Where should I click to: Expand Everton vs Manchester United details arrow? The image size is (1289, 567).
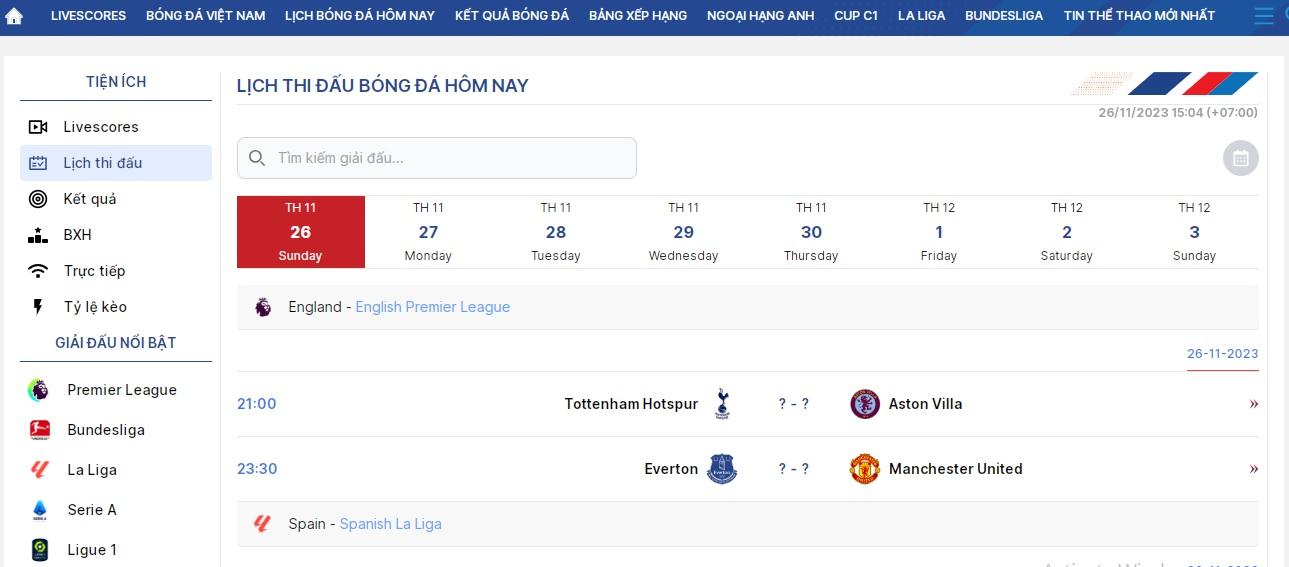point(1253,469)
